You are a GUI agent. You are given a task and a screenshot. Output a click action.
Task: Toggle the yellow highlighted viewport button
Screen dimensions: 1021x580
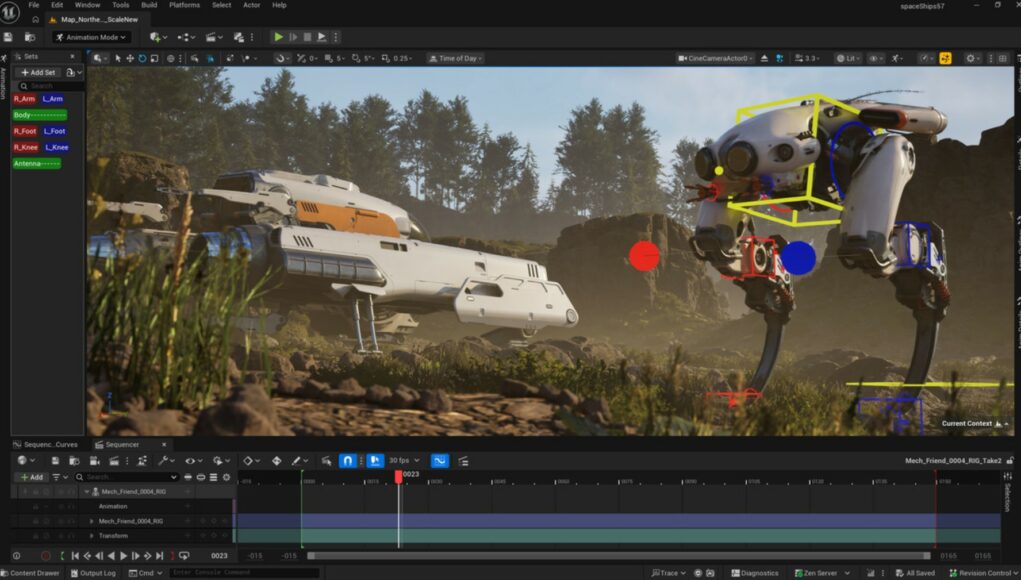[945, 58]
